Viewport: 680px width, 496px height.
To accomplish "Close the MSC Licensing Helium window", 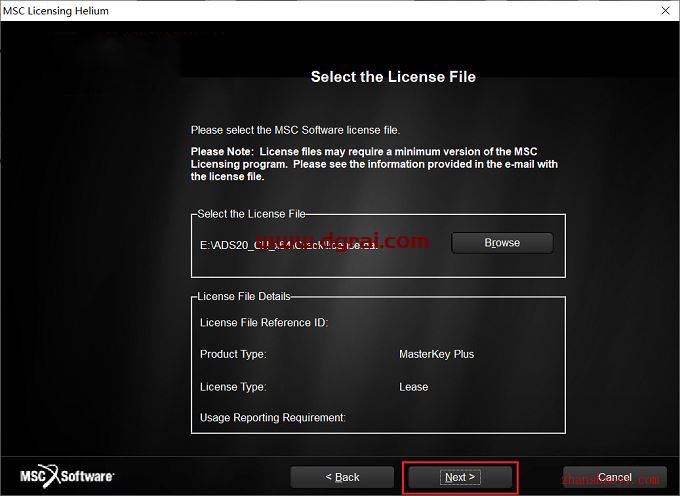I will (665, 11).
